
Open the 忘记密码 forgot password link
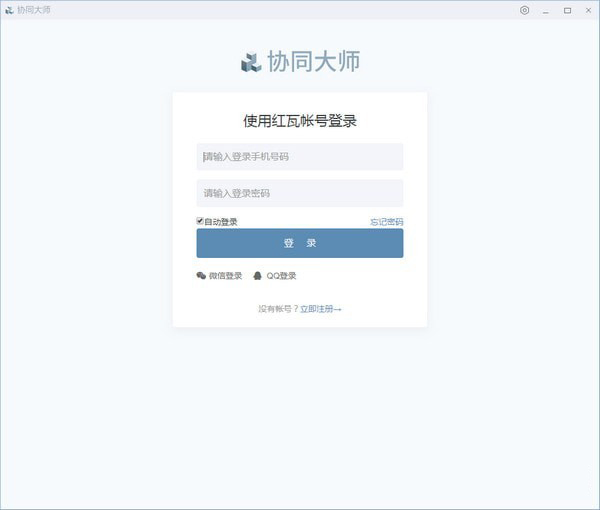[386, 222]
